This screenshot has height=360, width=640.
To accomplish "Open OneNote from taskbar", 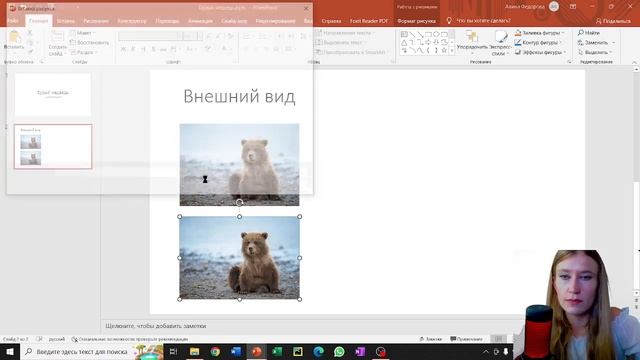I will (360, 351).
